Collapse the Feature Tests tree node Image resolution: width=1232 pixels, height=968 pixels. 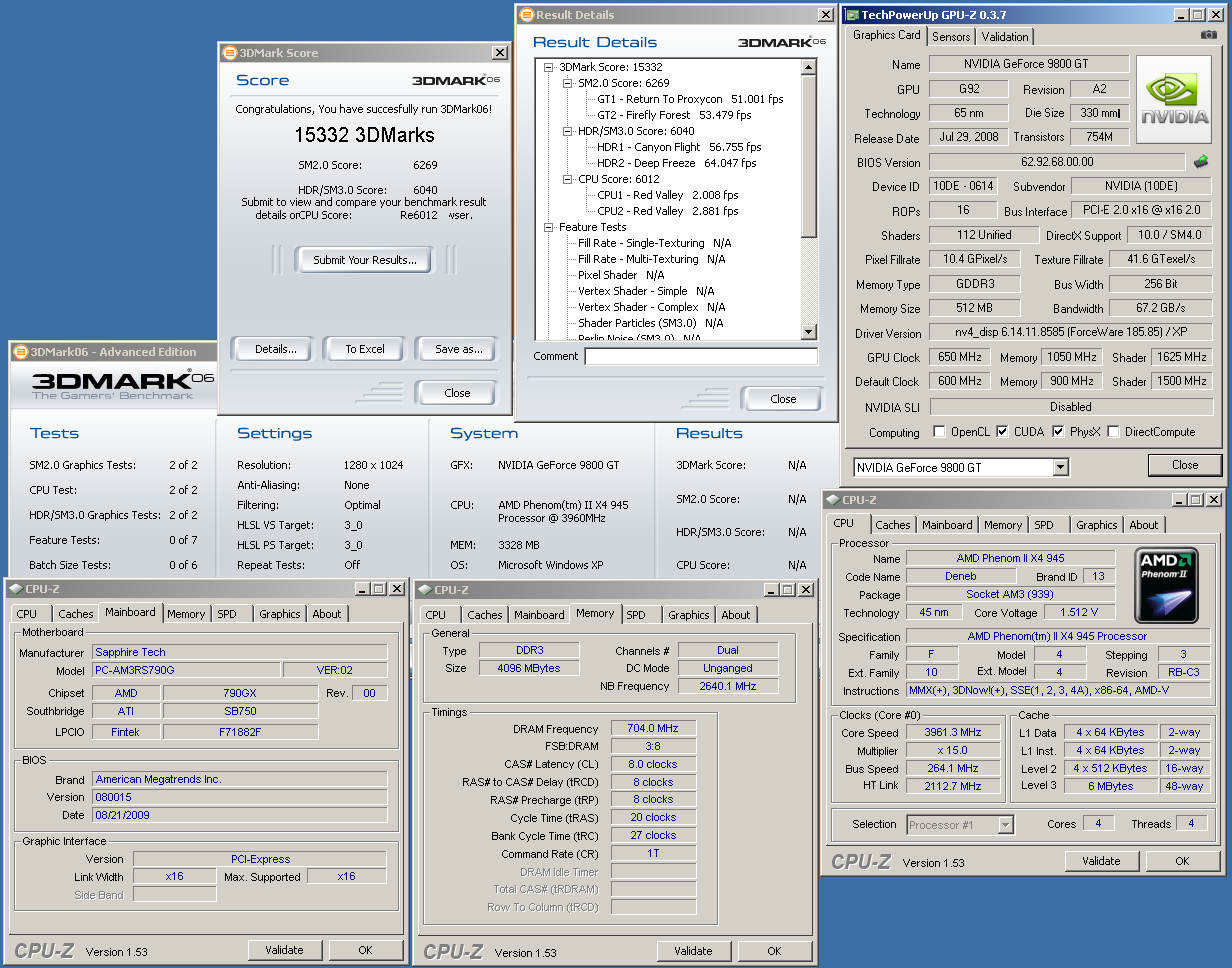[549, 227]
